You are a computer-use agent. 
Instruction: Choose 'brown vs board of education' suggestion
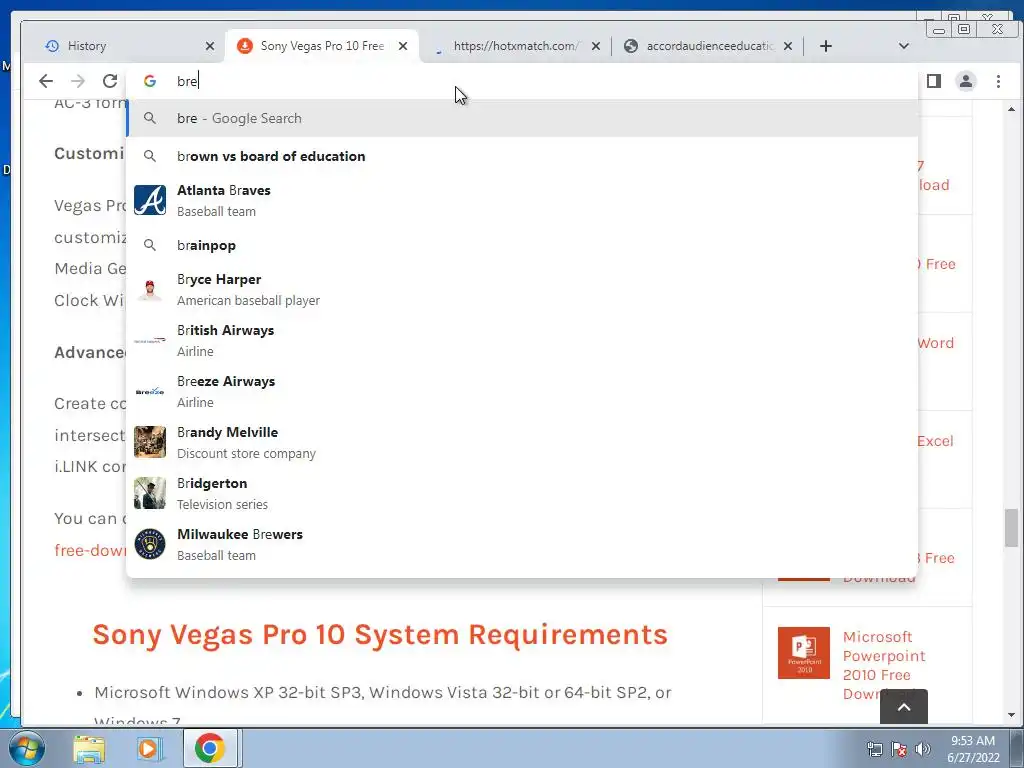coord(522,156)
